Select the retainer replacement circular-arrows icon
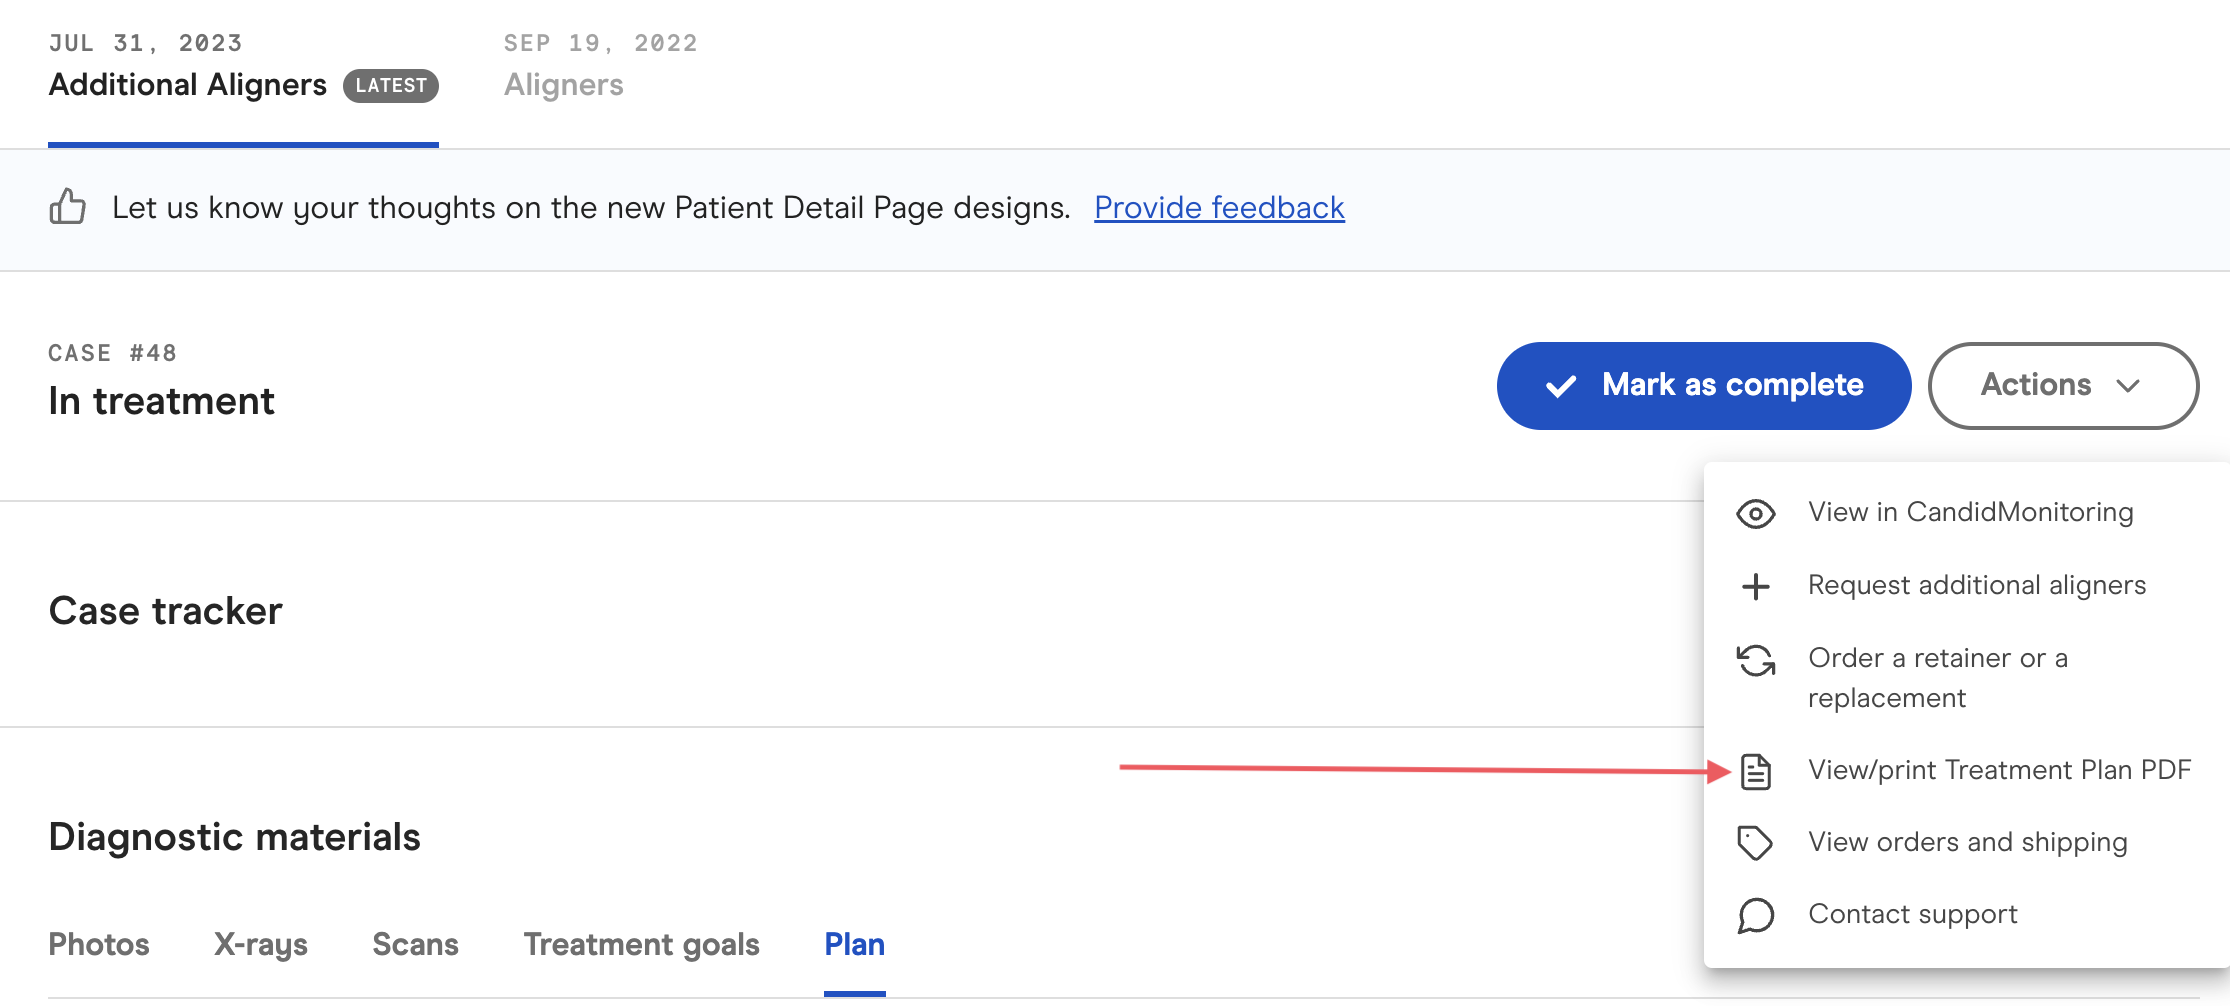The image size is (2230, 1006). 1756,661
